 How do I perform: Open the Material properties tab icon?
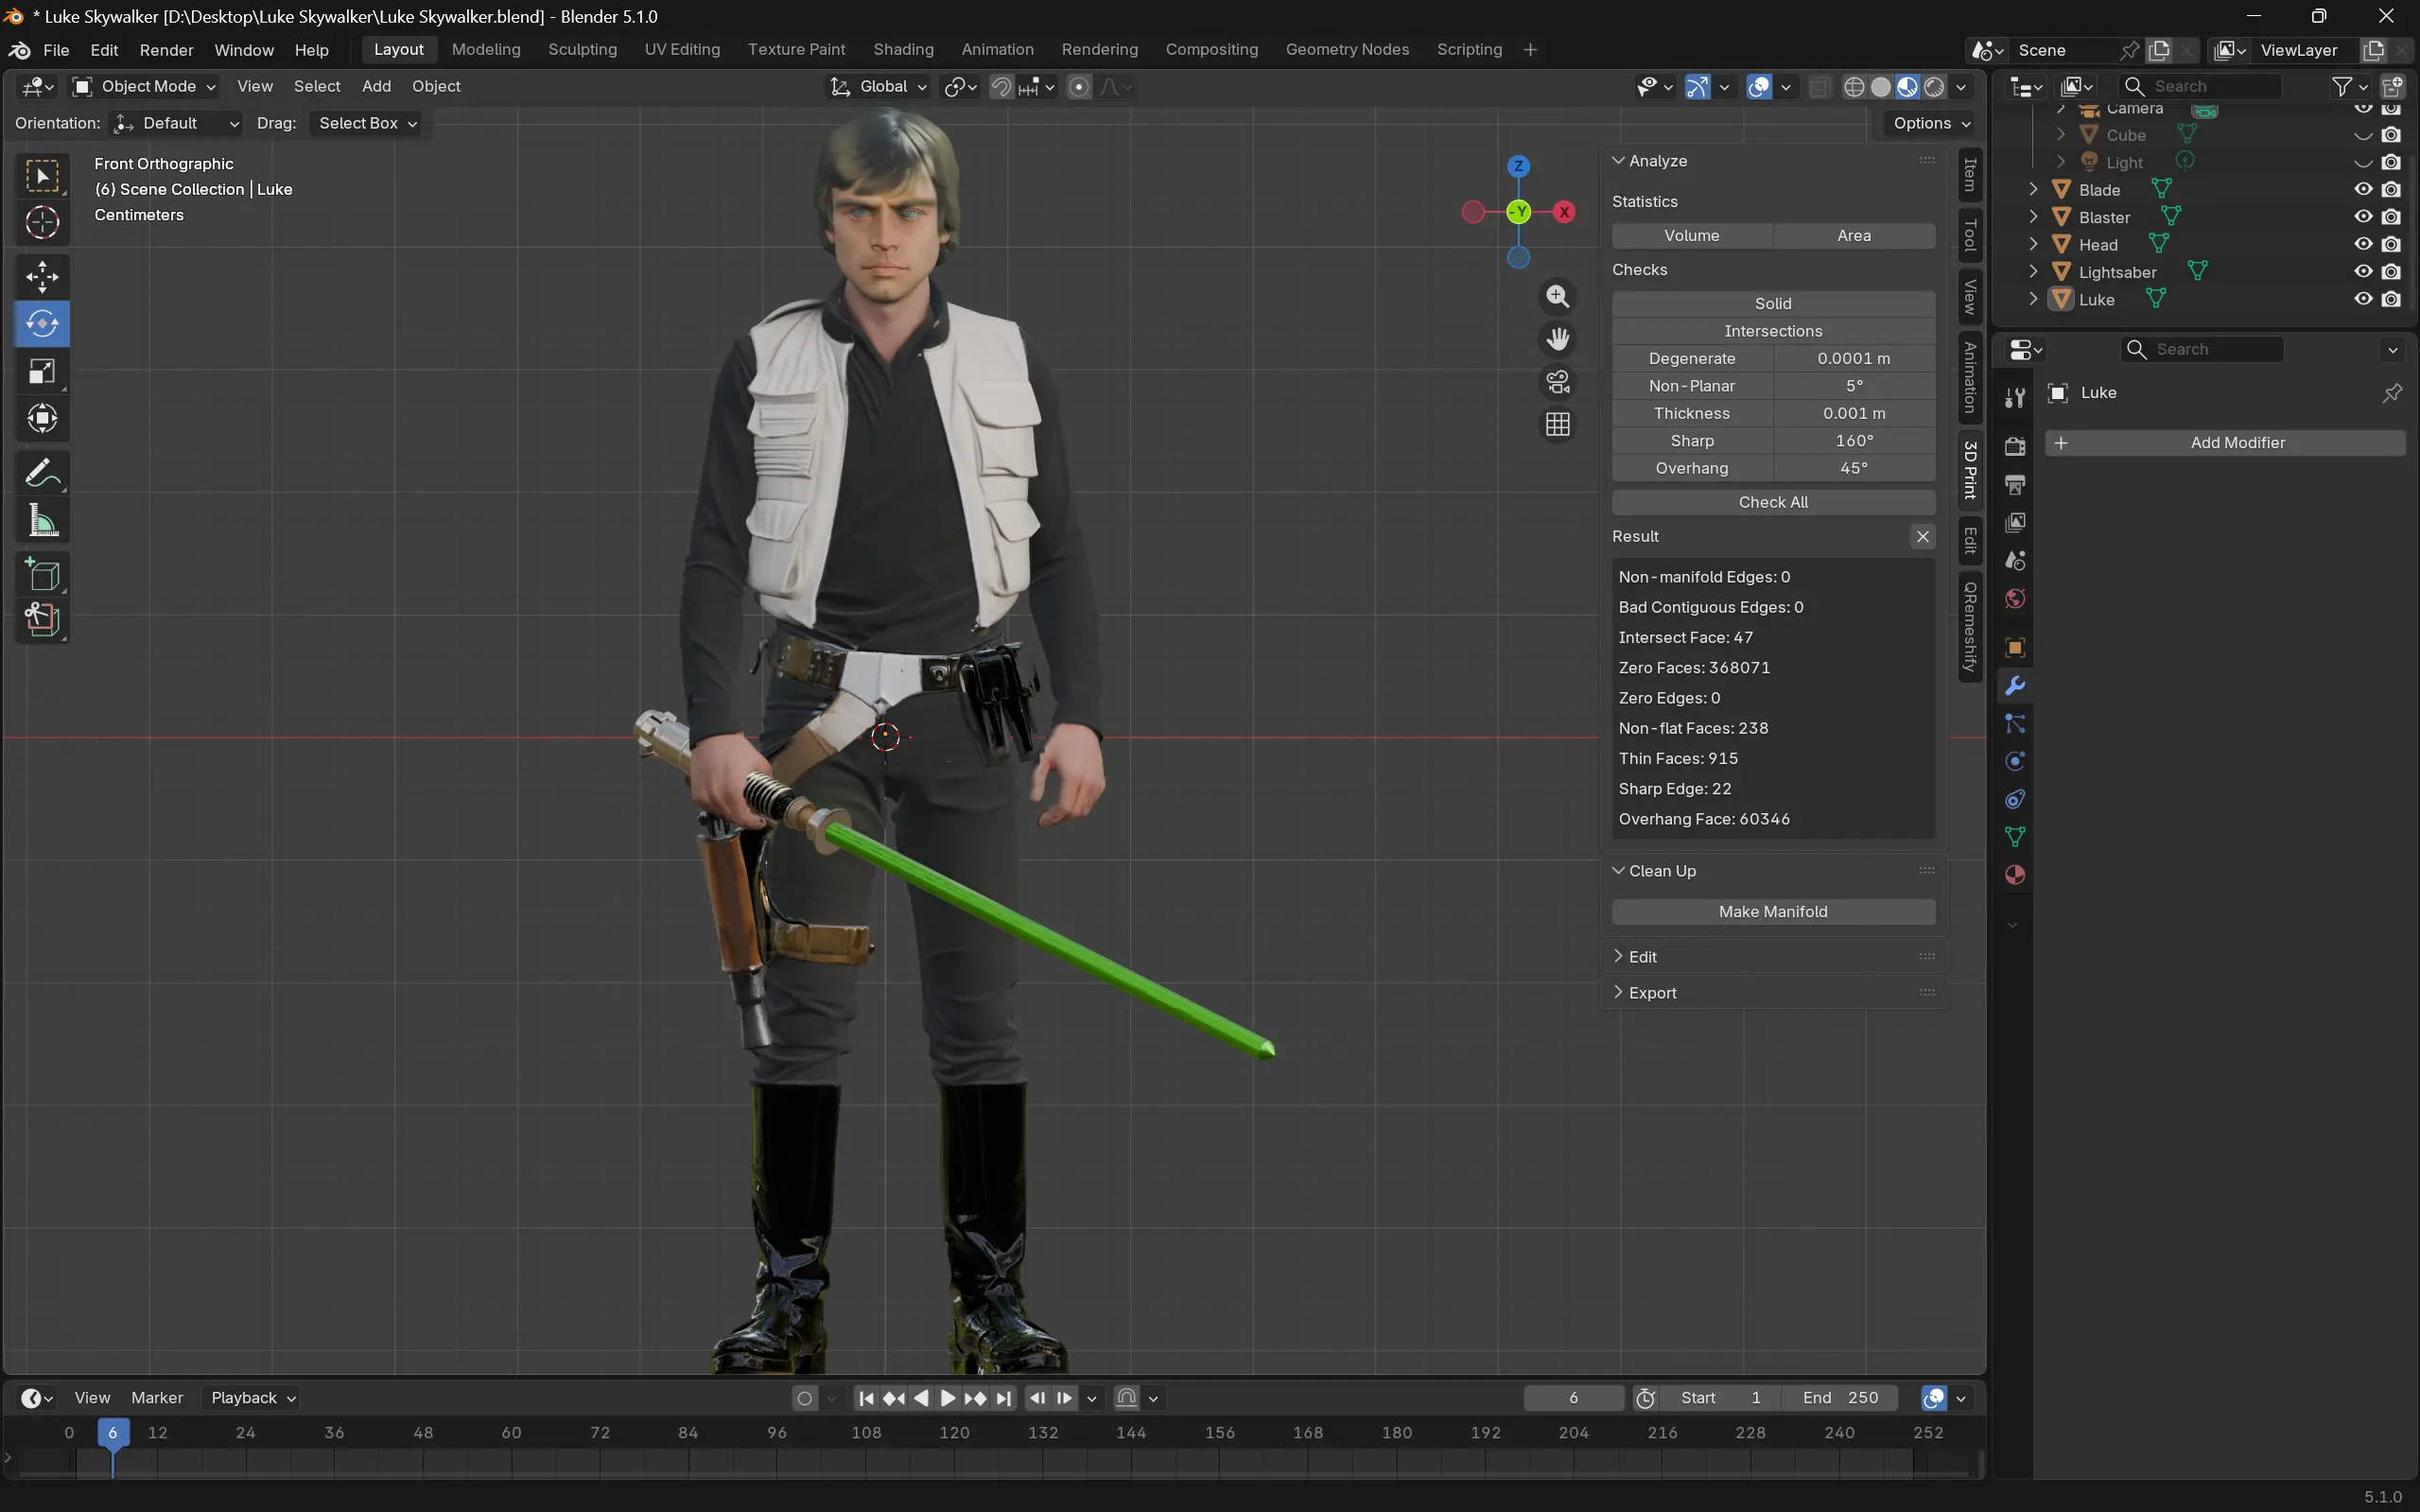point(2015,875)
